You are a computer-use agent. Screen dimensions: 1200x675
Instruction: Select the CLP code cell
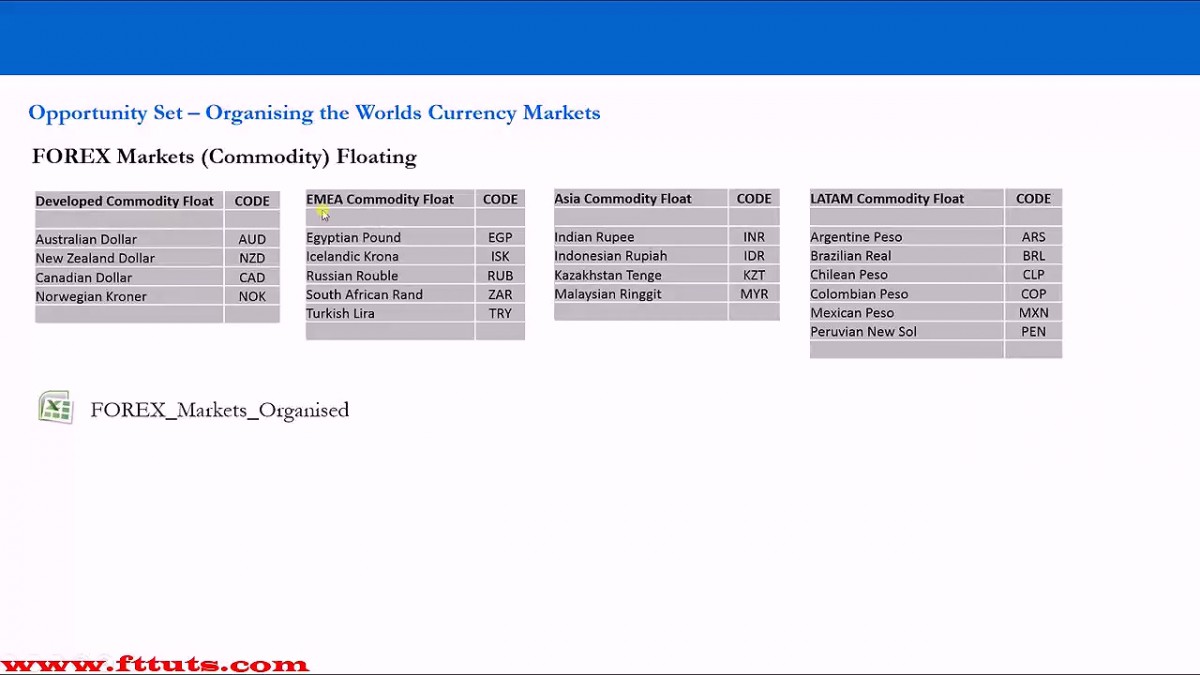click(1033, 275)
